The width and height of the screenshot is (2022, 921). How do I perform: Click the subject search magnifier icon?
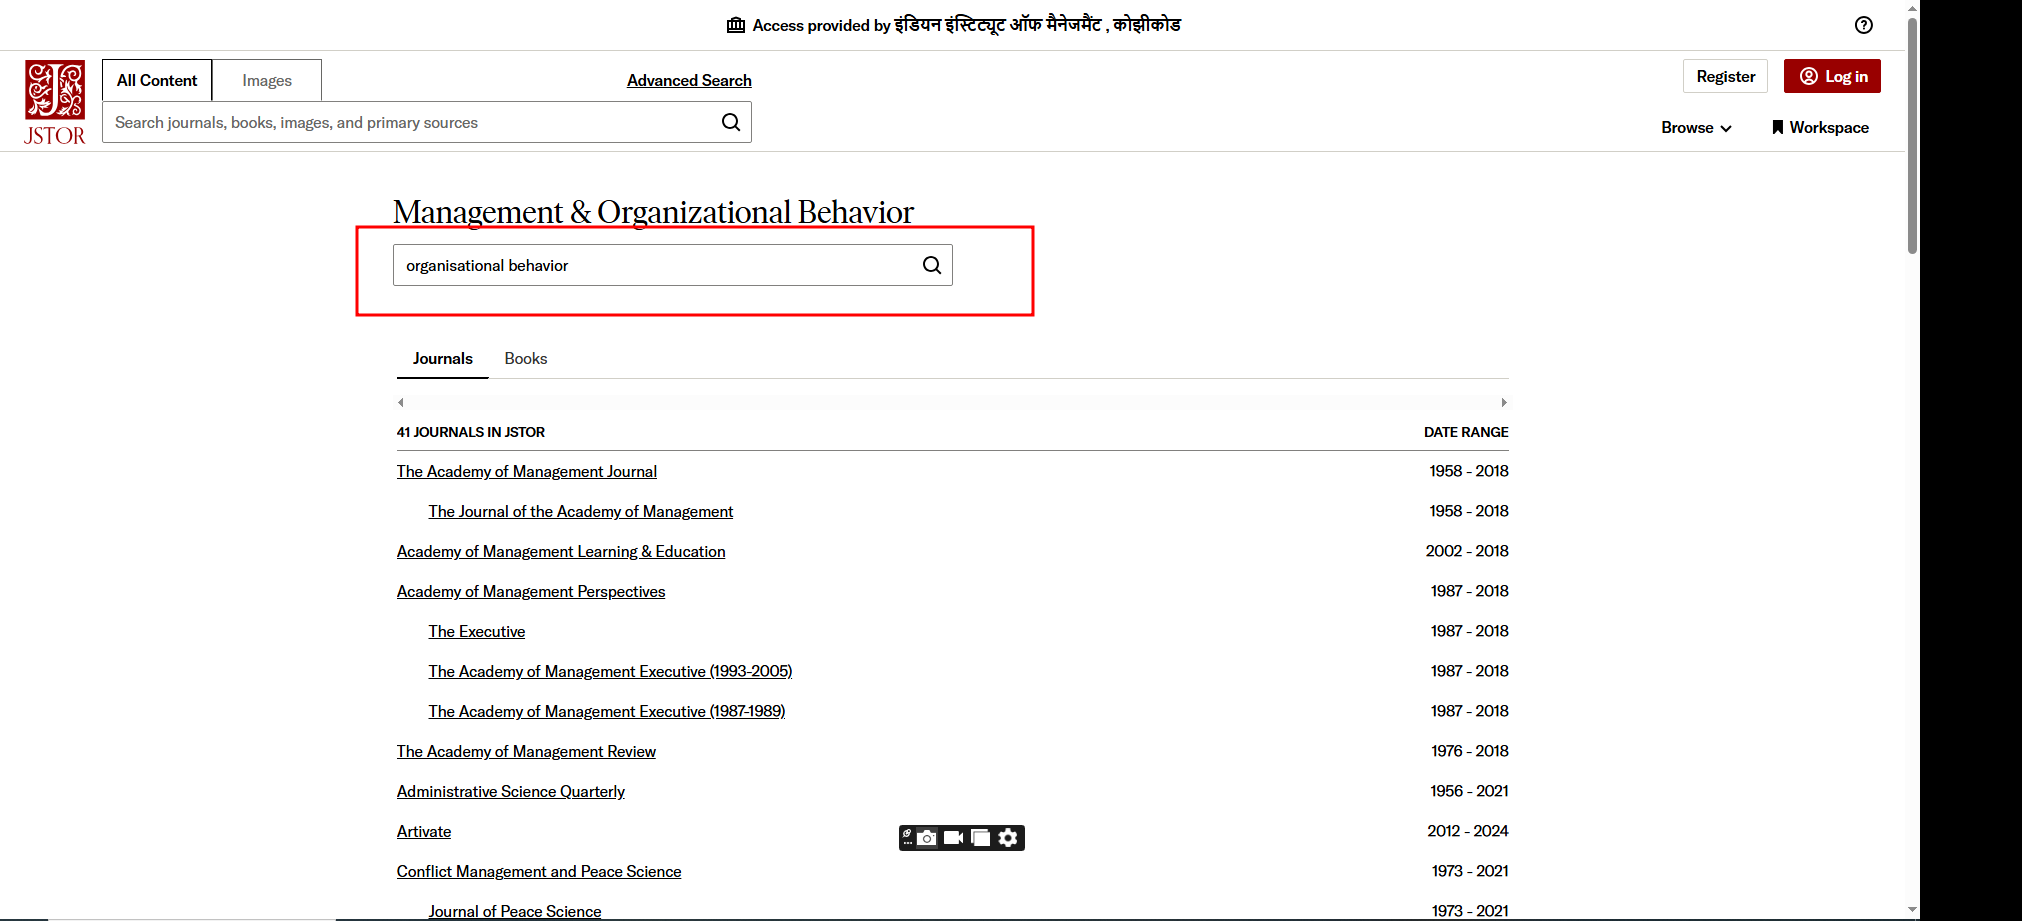coord(931,265)
